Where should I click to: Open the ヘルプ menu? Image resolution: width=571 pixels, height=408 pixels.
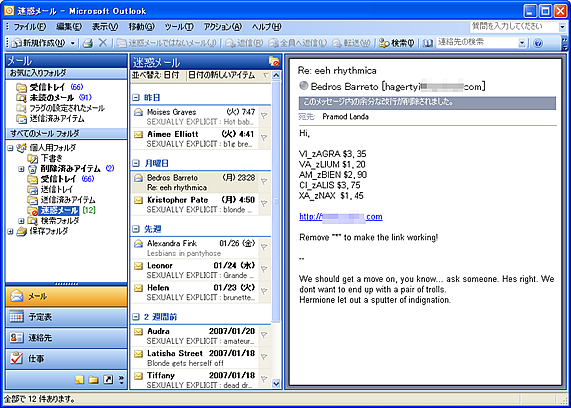coord(267,27)
